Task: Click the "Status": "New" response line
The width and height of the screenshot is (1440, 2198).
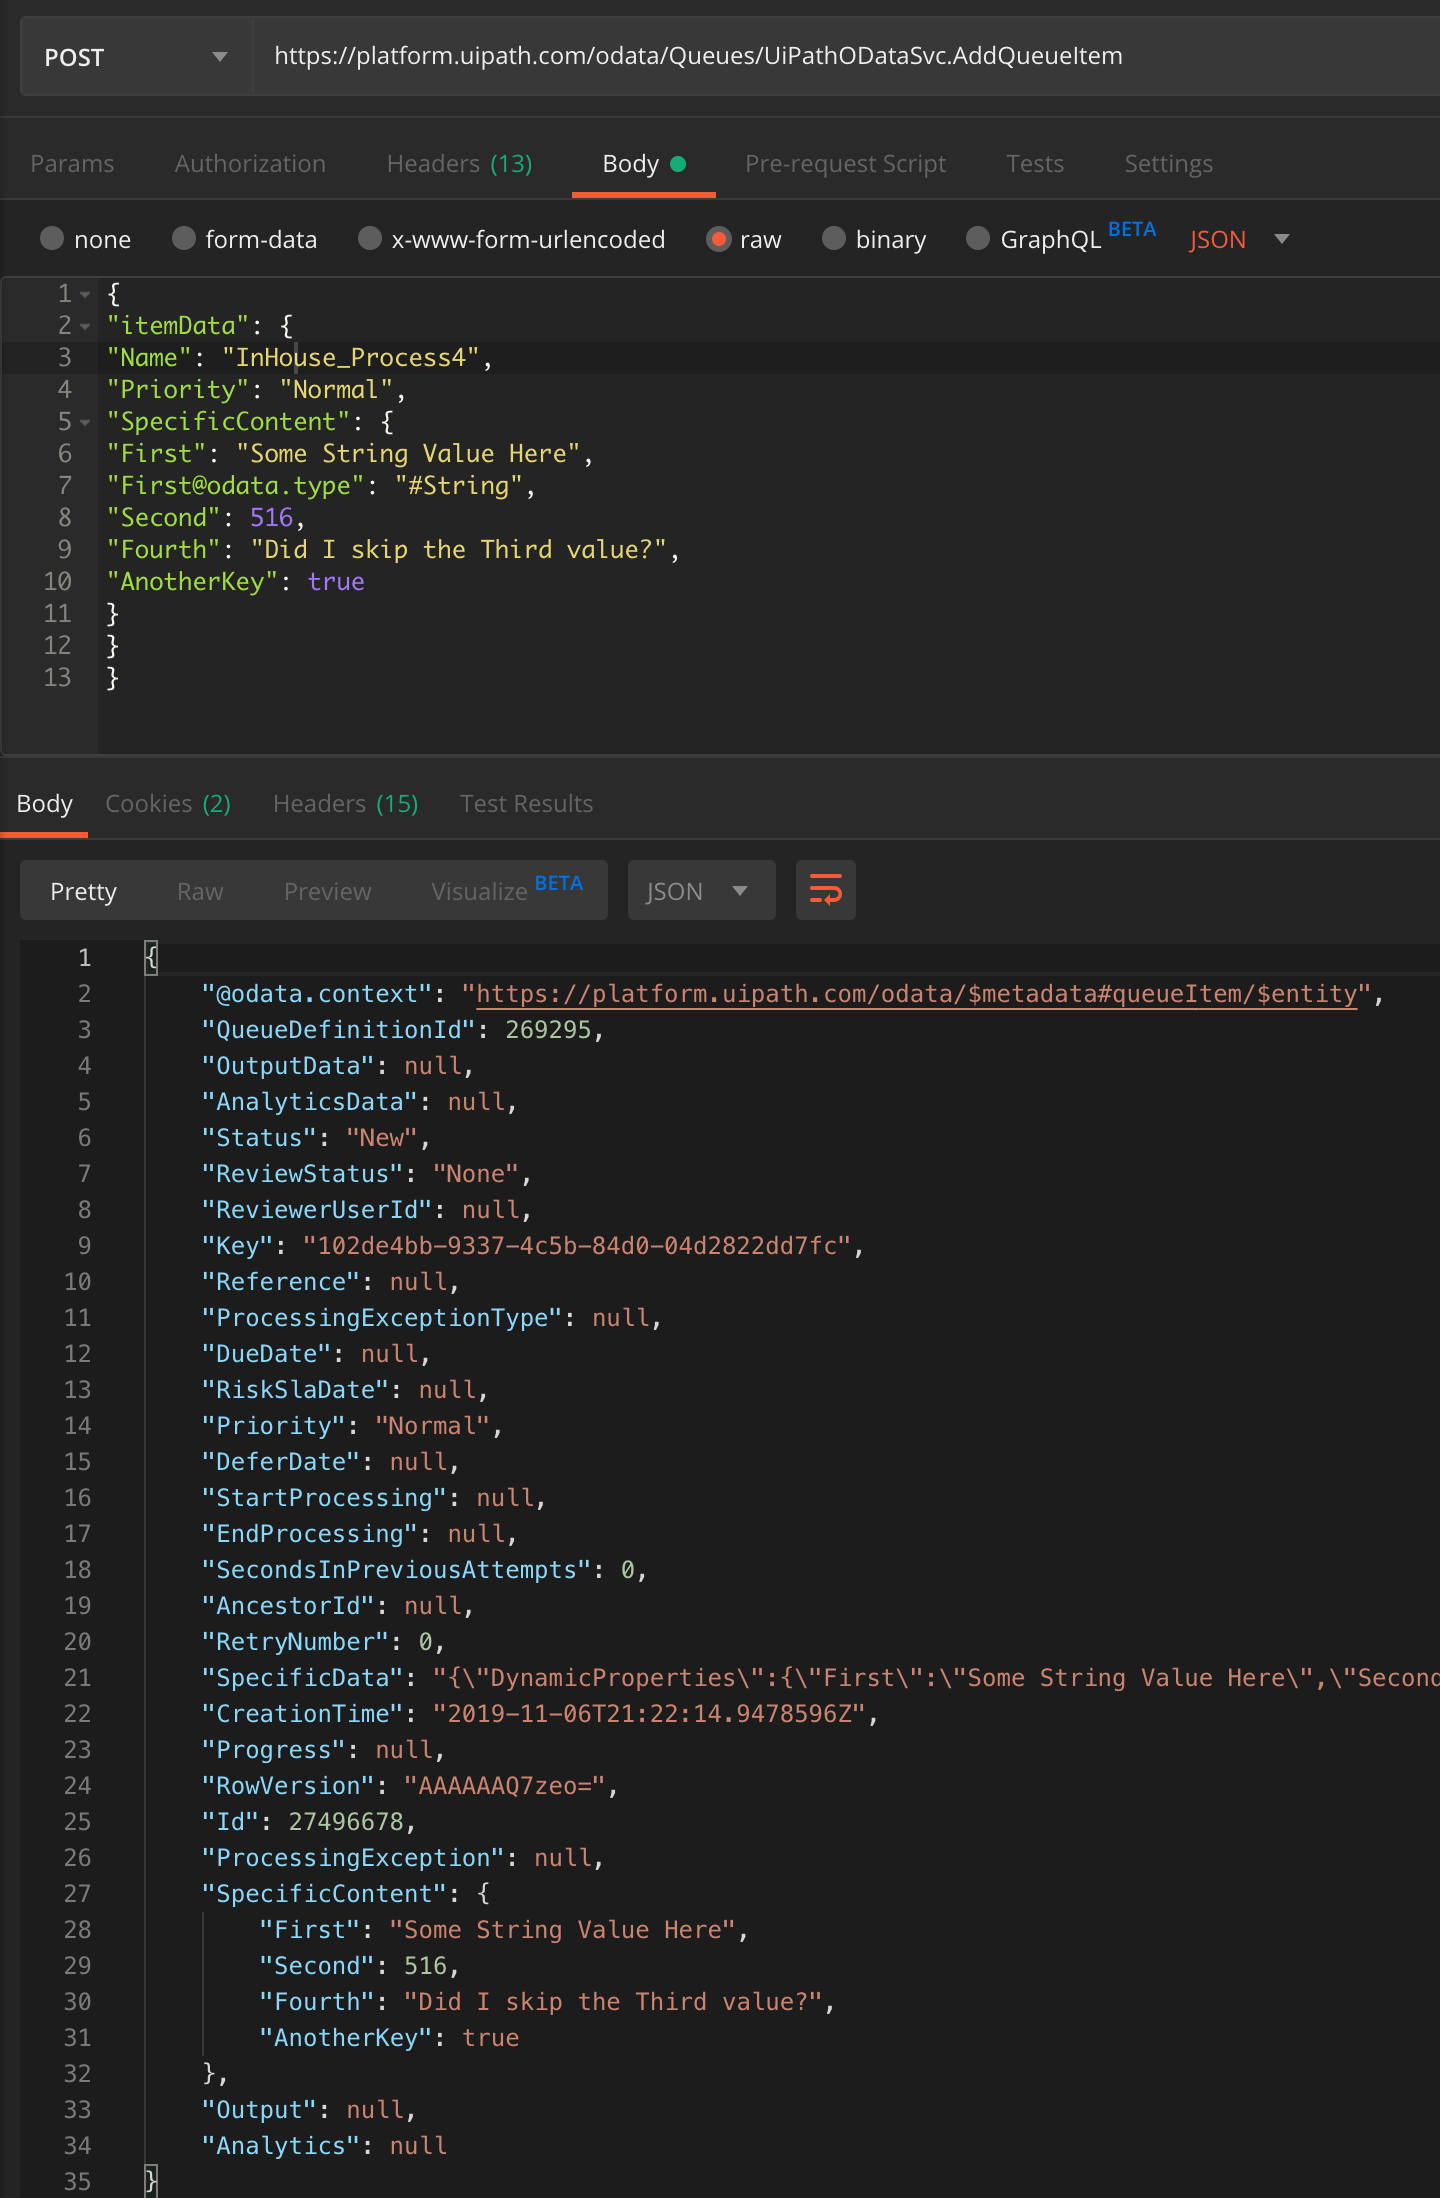Action: pos(316,1138)
